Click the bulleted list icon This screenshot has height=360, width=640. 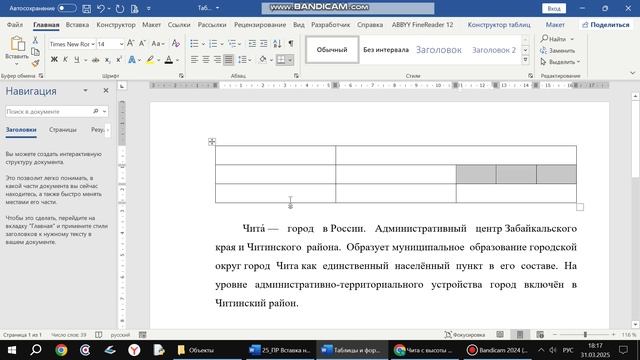point(194,43)
